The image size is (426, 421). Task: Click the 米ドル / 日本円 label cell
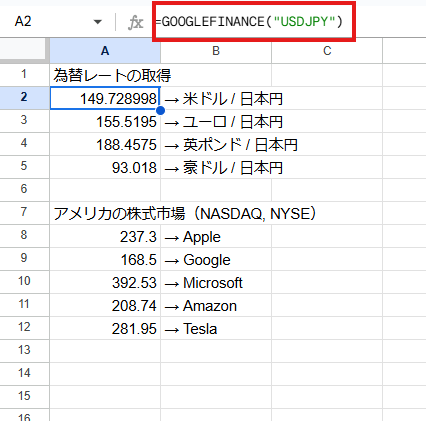(216, 98)
